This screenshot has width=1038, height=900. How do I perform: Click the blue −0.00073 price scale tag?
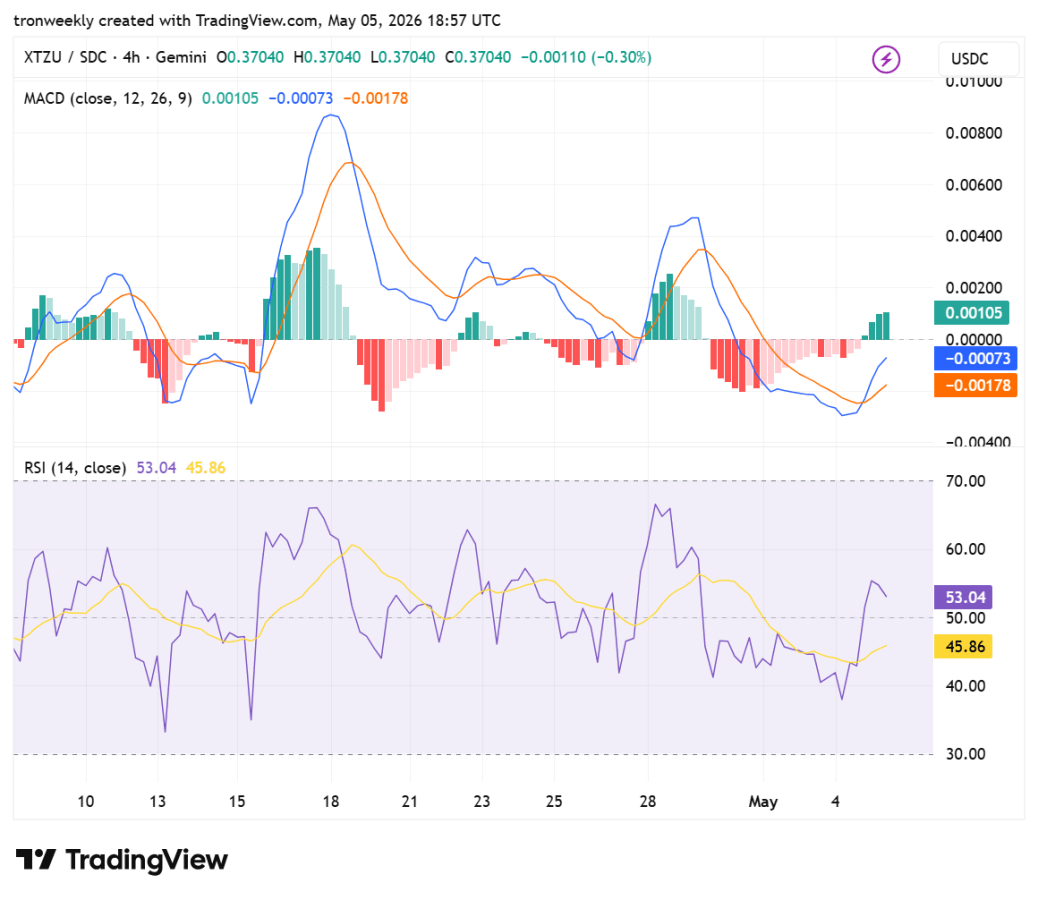click(x=975, y=359)
